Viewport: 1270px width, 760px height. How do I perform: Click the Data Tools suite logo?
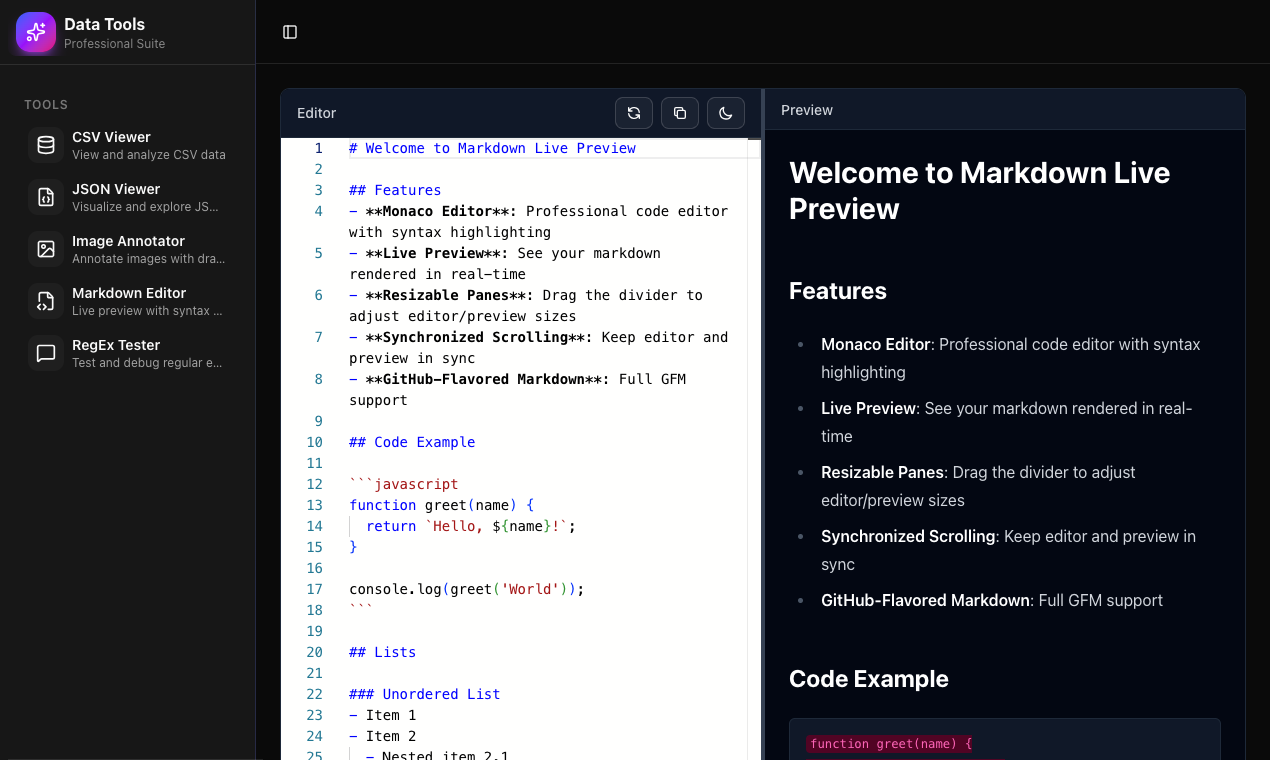pos(35,32)
